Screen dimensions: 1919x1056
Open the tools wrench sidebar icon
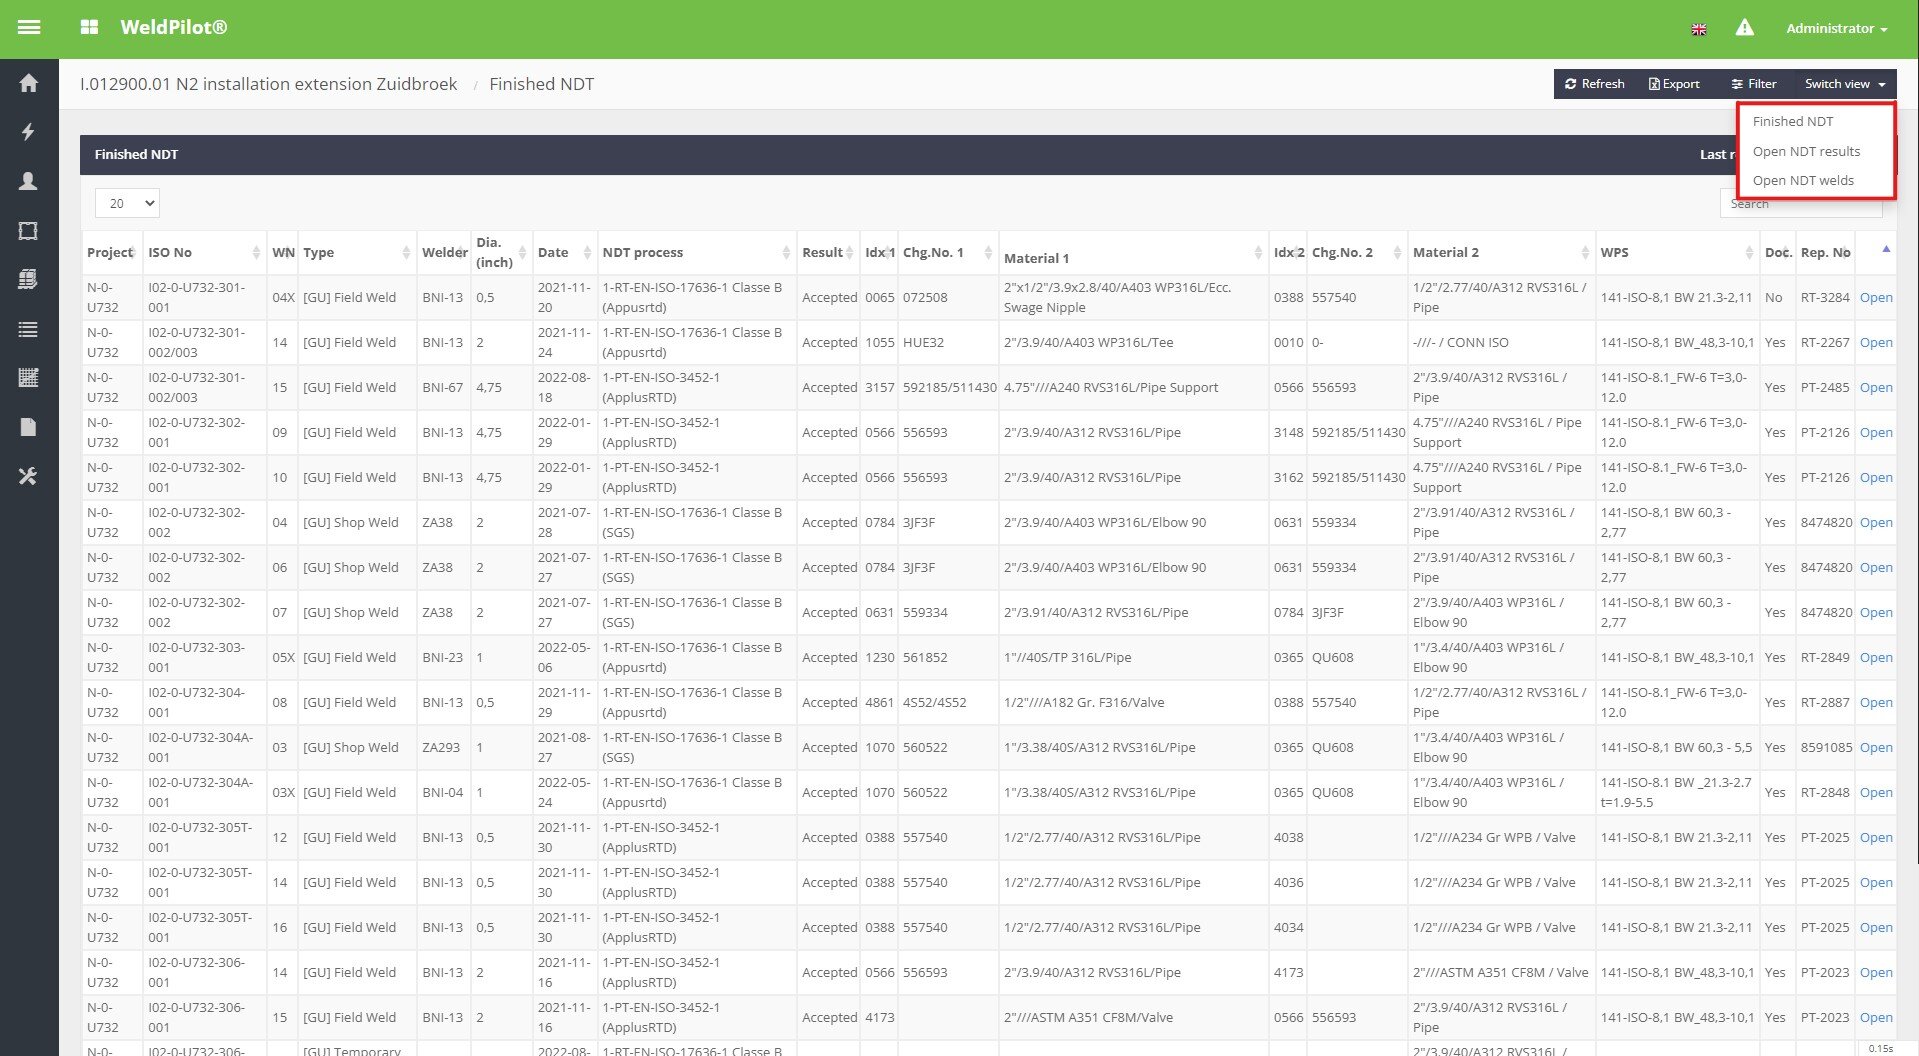pos(28,476)
